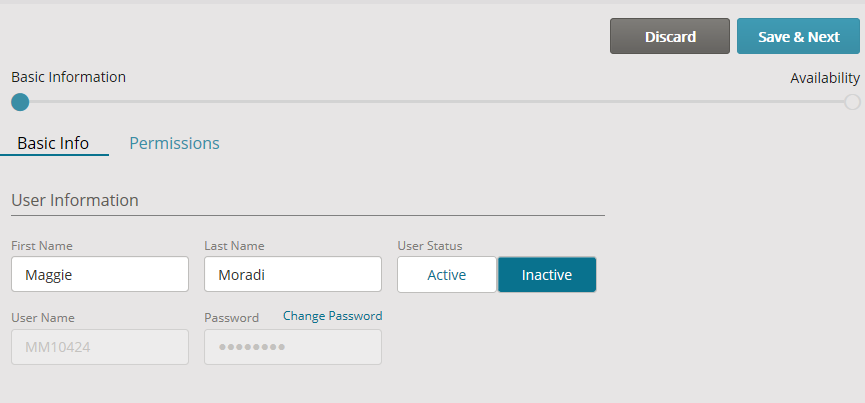
Task: Click the User Status label
Action: point(430,246)
